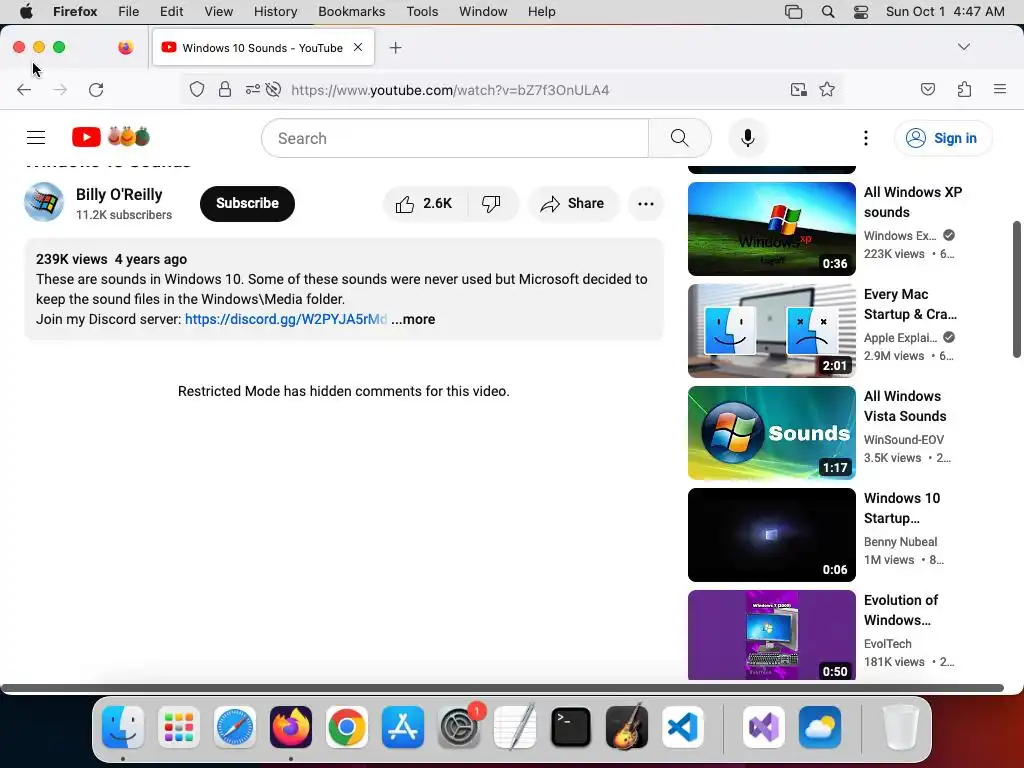This screenshot has height=768, width=1024.
Task: Open the site permissions icon in address bar
Action: (x=253, y=89)
